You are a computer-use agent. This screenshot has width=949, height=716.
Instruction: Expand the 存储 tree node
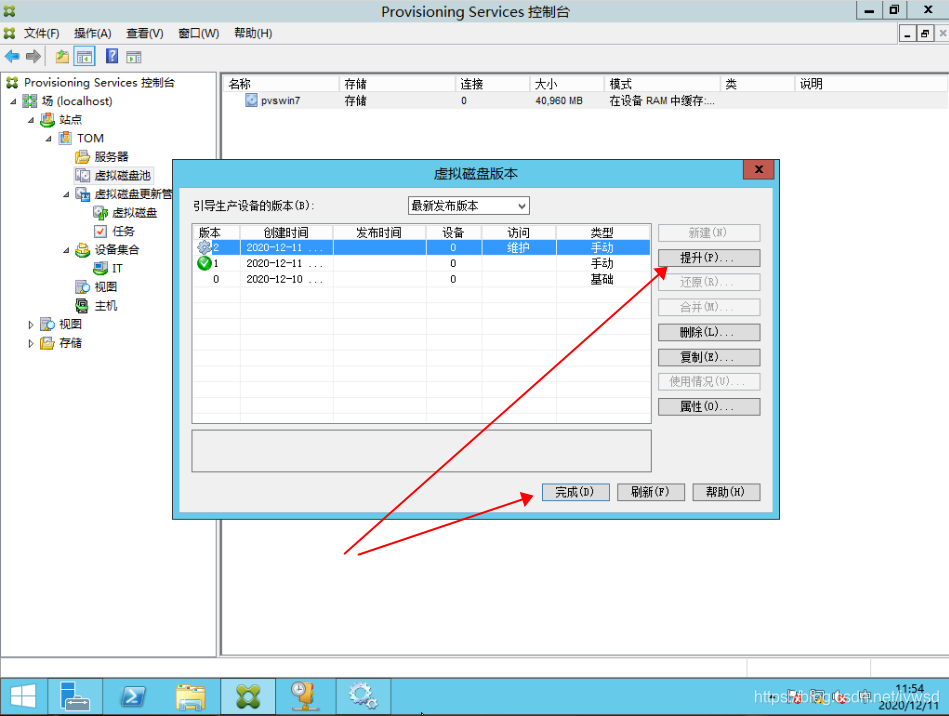pyautogui.click(x=31, y=343)
